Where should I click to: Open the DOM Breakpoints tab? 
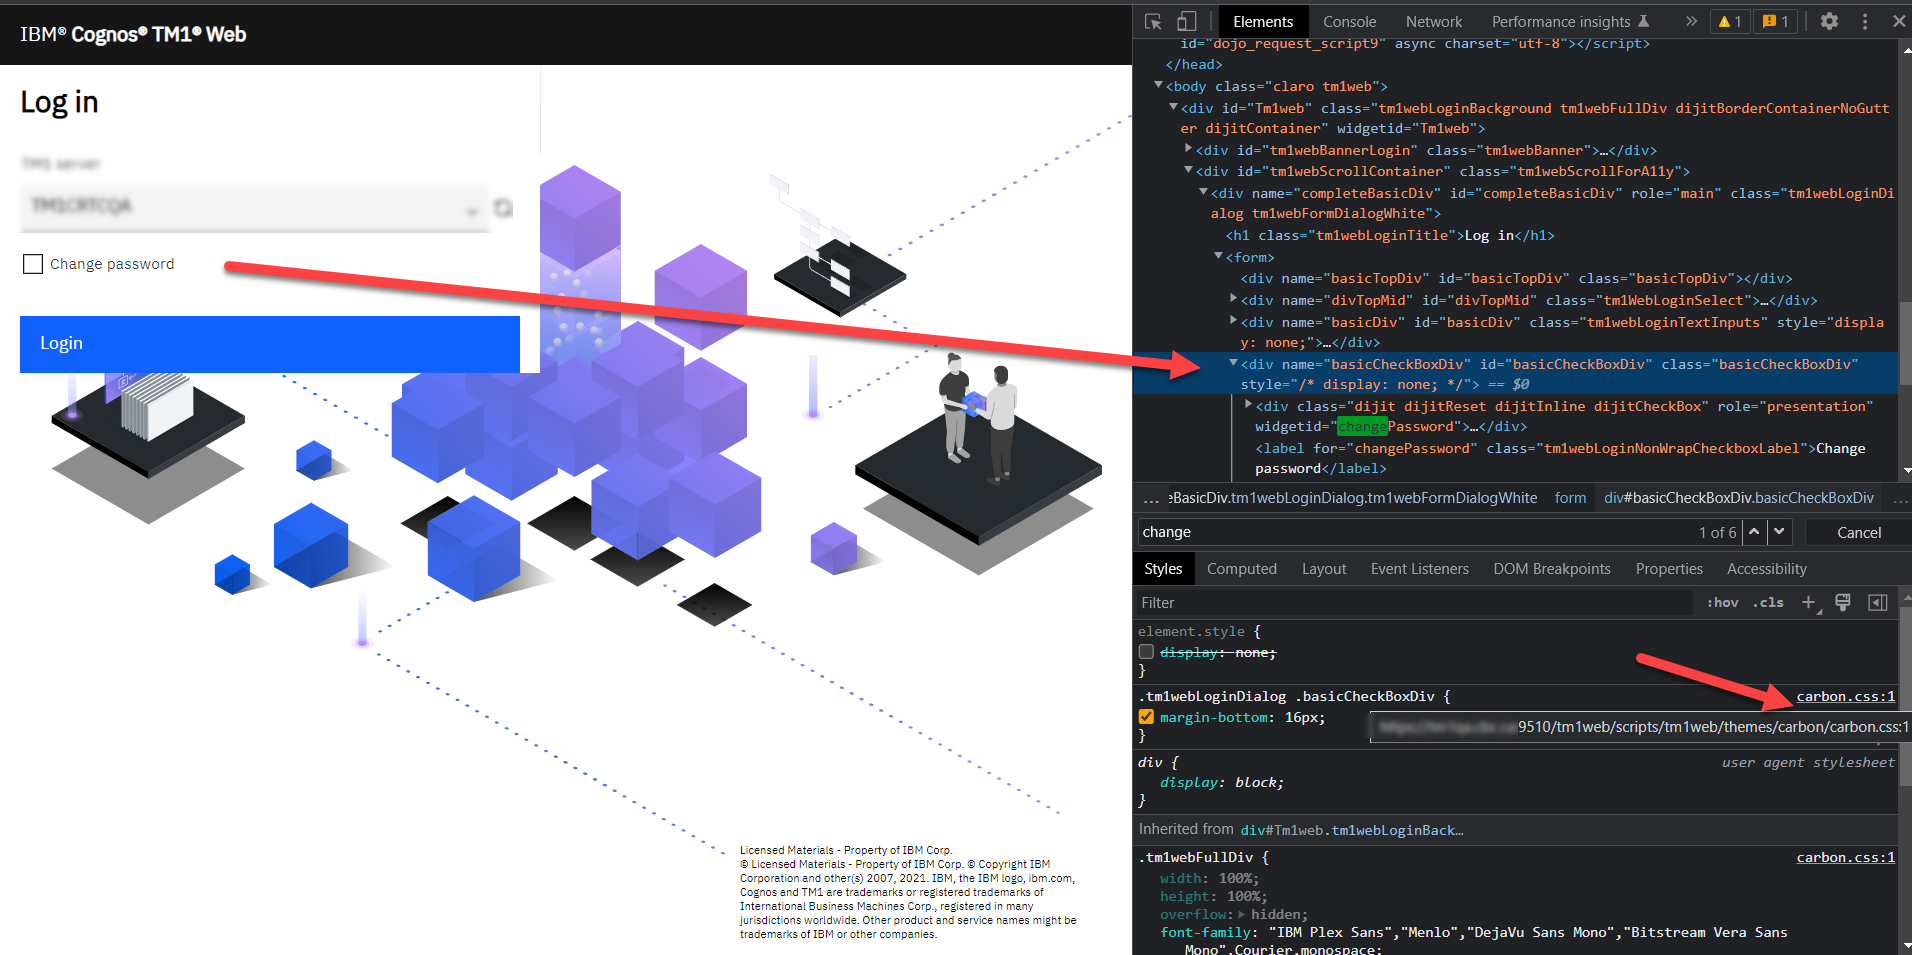1552,568
